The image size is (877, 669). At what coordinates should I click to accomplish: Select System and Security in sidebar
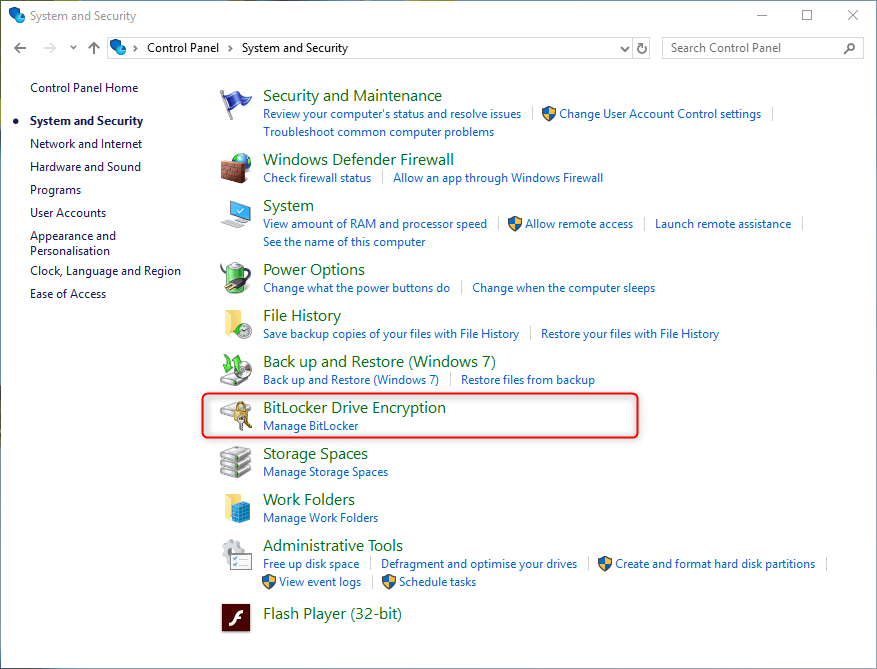pos(87,121)
